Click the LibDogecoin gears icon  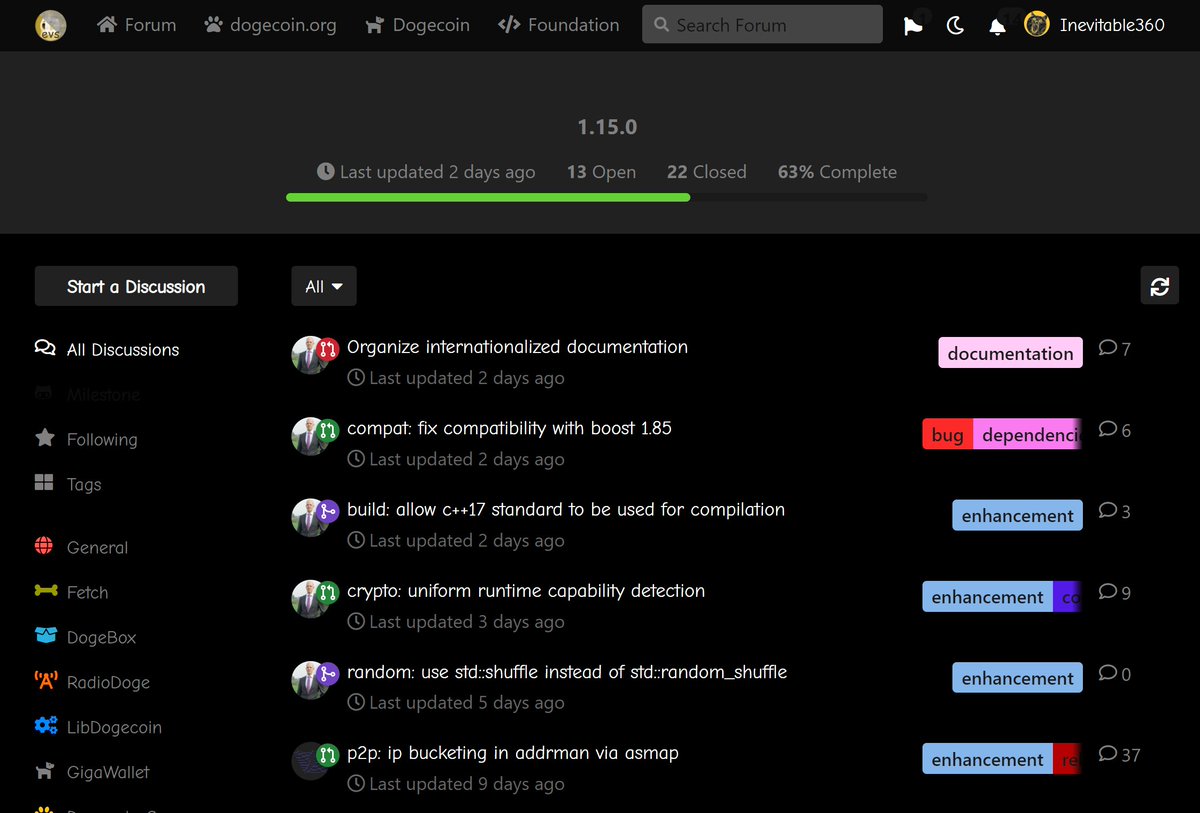pos(45,726)
